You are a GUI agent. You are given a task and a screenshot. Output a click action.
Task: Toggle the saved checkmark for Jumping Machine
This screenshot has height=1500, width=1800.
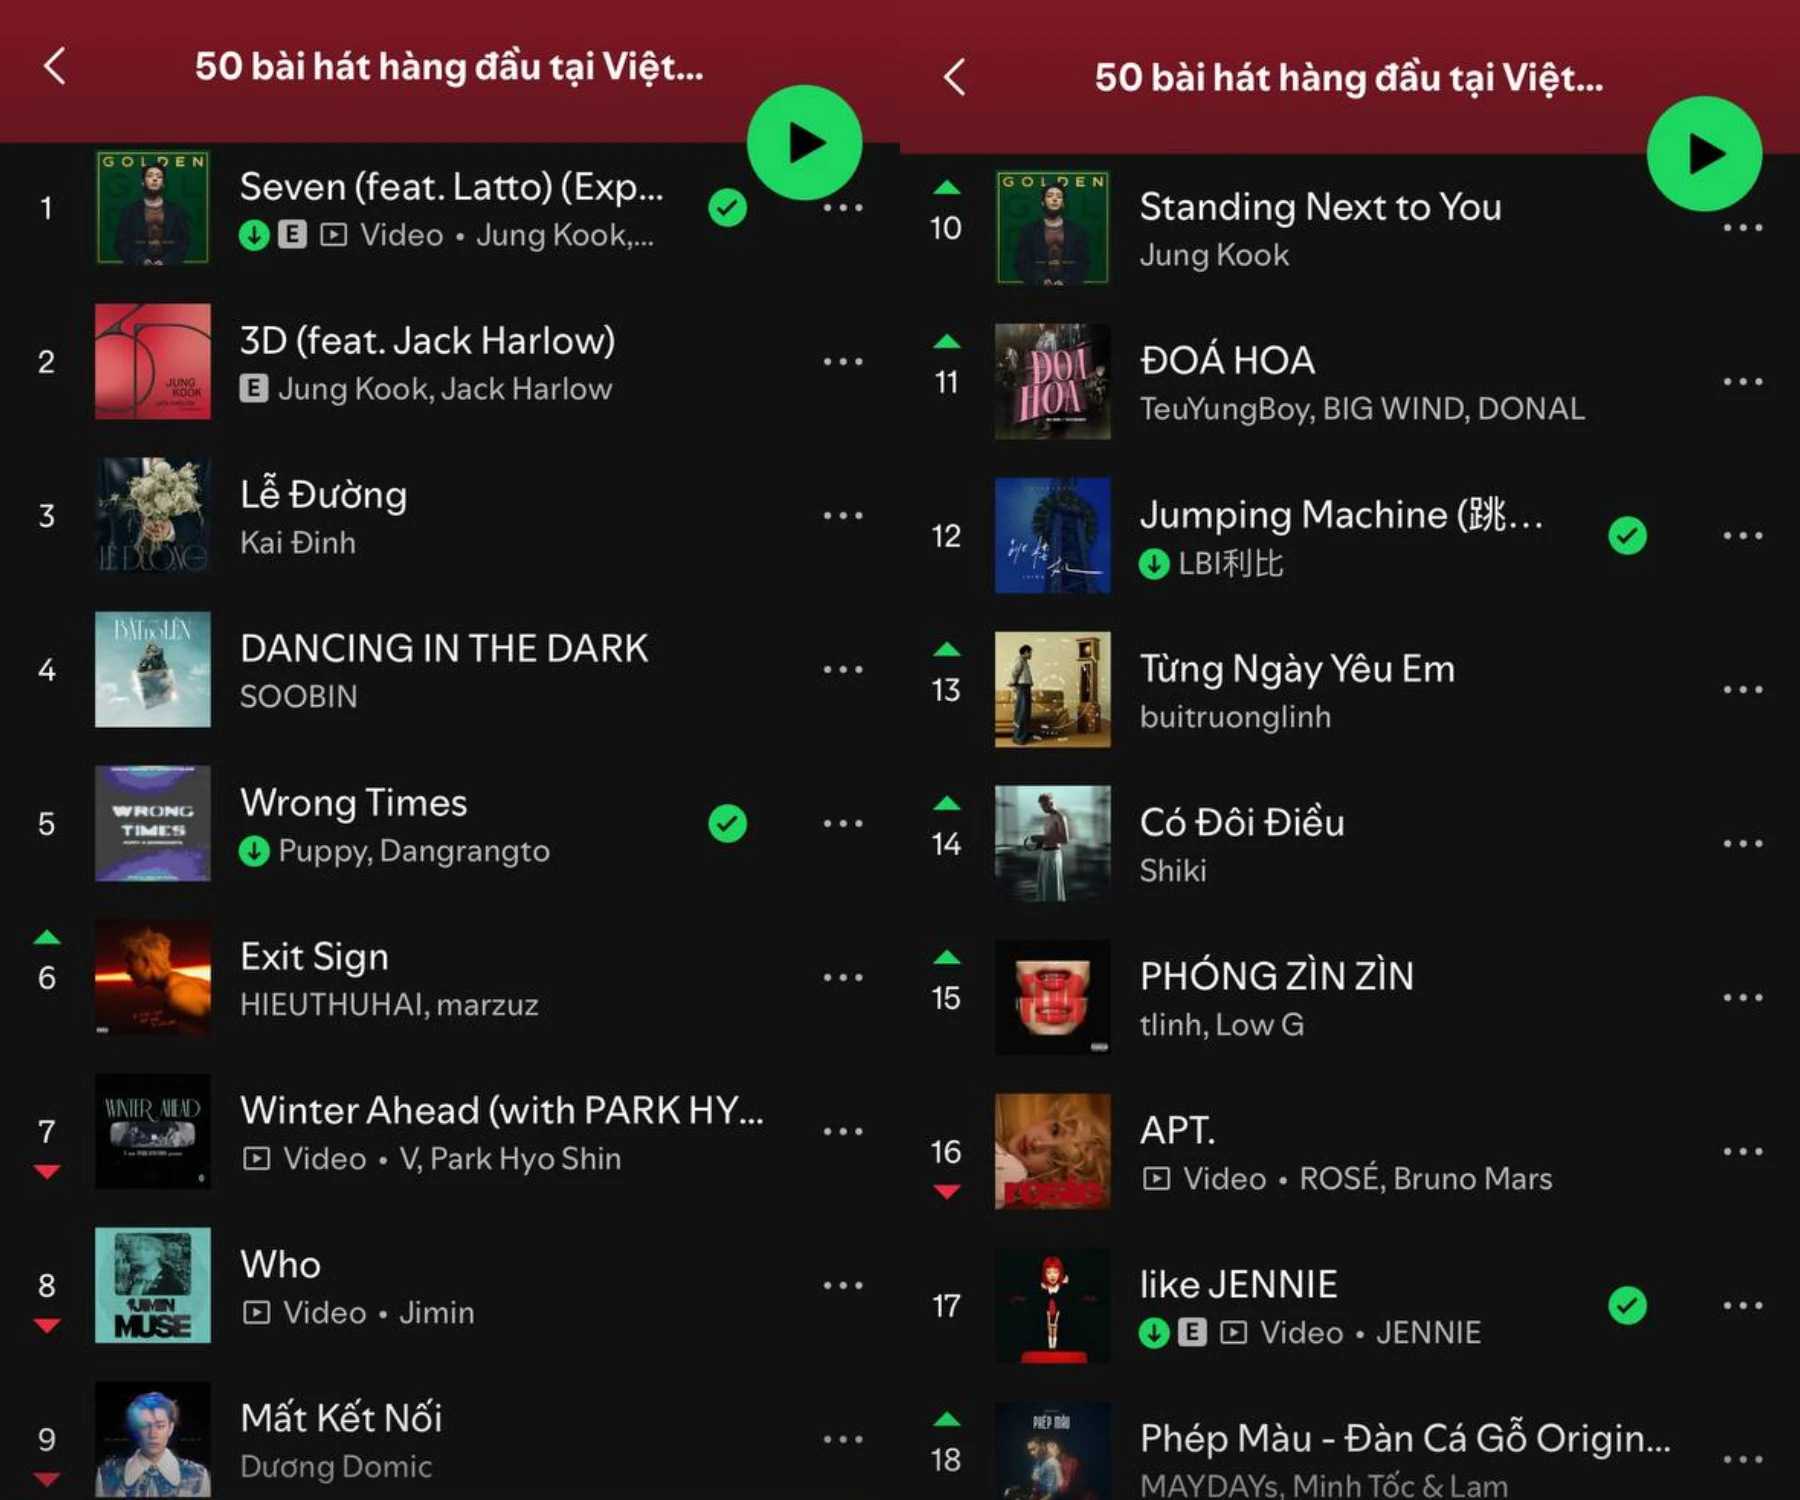pos(1627,535)
